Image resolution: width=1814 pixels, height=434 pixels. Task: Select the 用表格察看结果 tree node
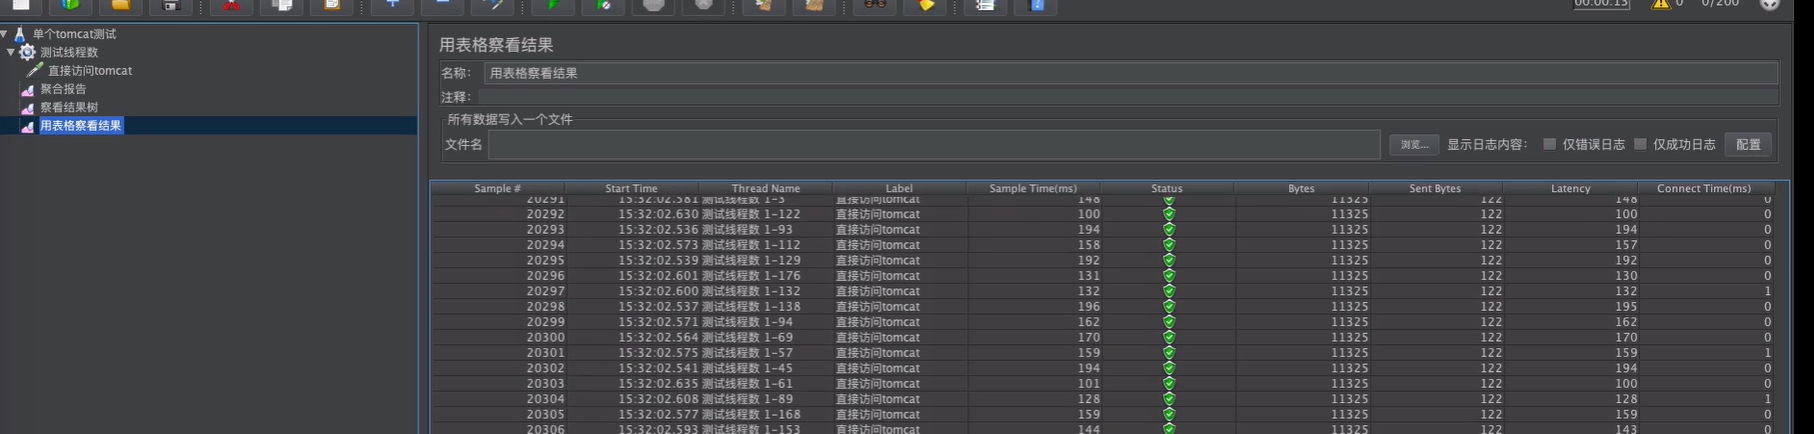click(81, 126)
